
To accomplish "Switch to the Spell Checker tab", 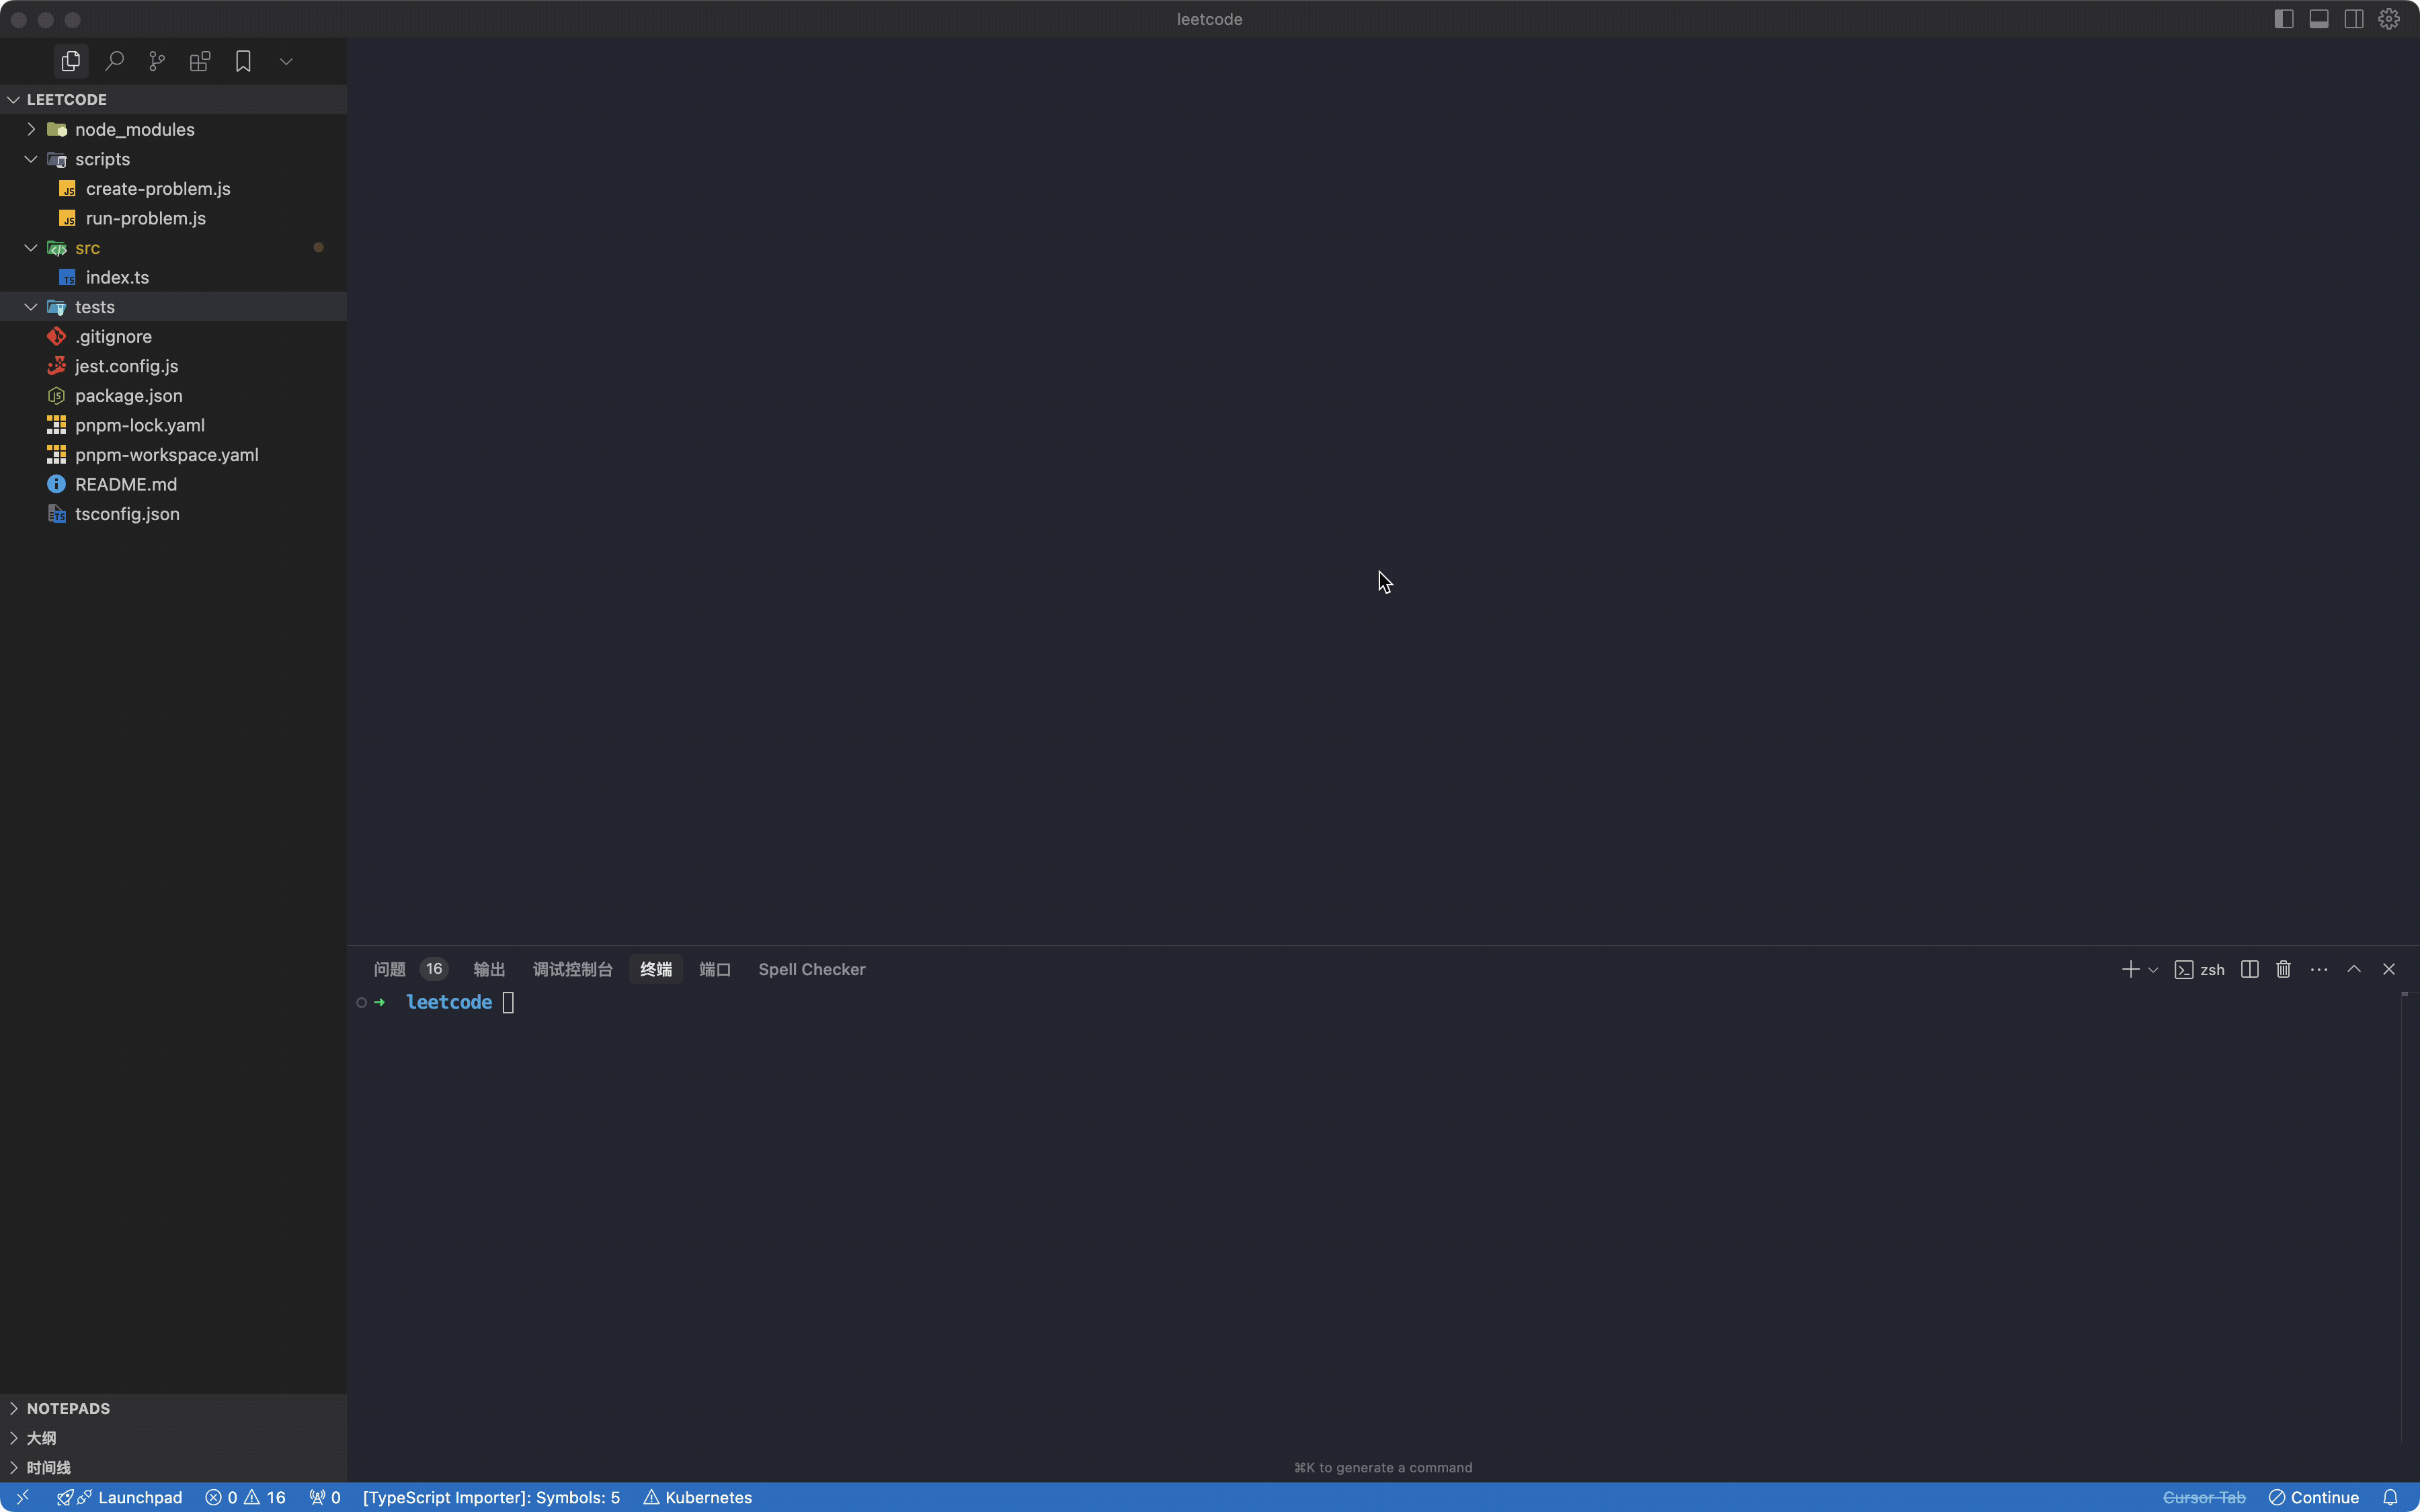I will click(x=811, y=969).
